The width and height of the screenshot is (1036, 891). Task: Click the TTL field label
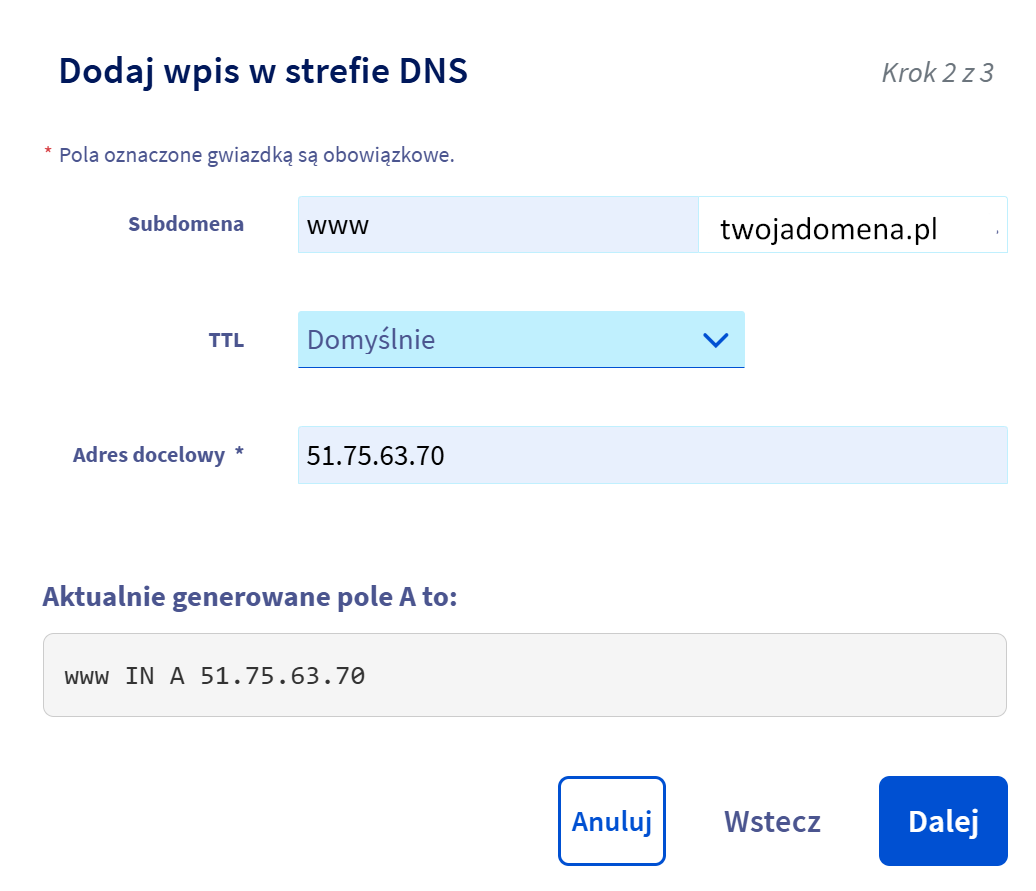point(226,340)
